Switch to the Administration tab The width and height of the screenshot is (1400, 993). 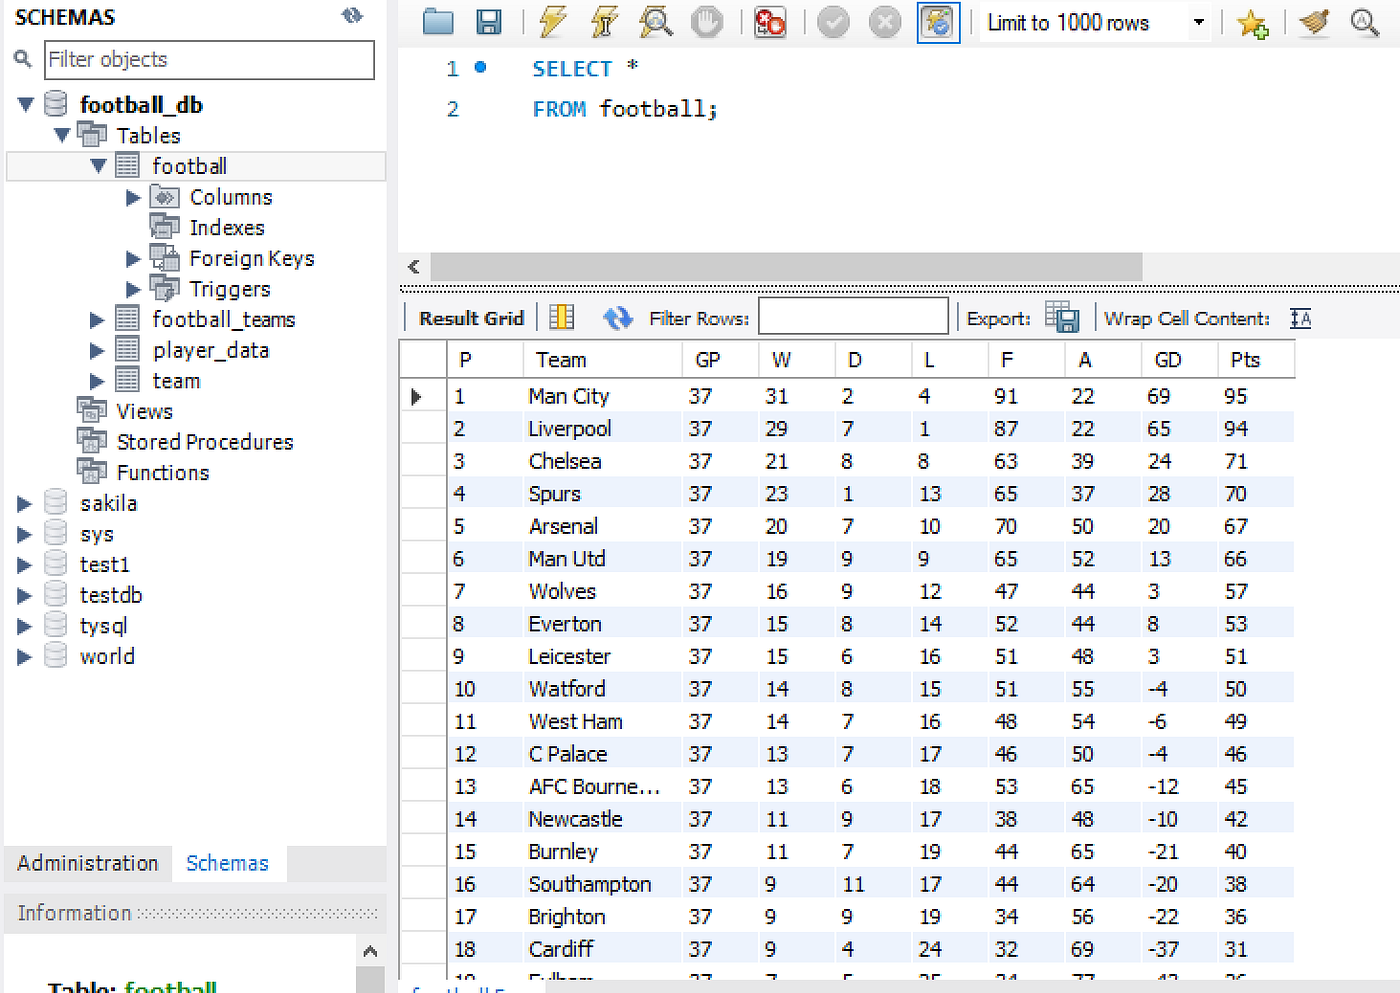click(x=87, y=862)
